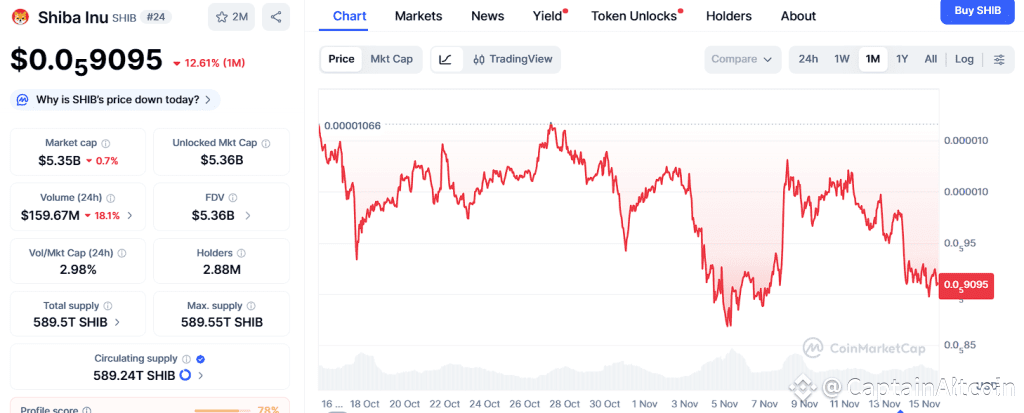
Task: Click the Buy SHIB button
Action: coord(978,10)
